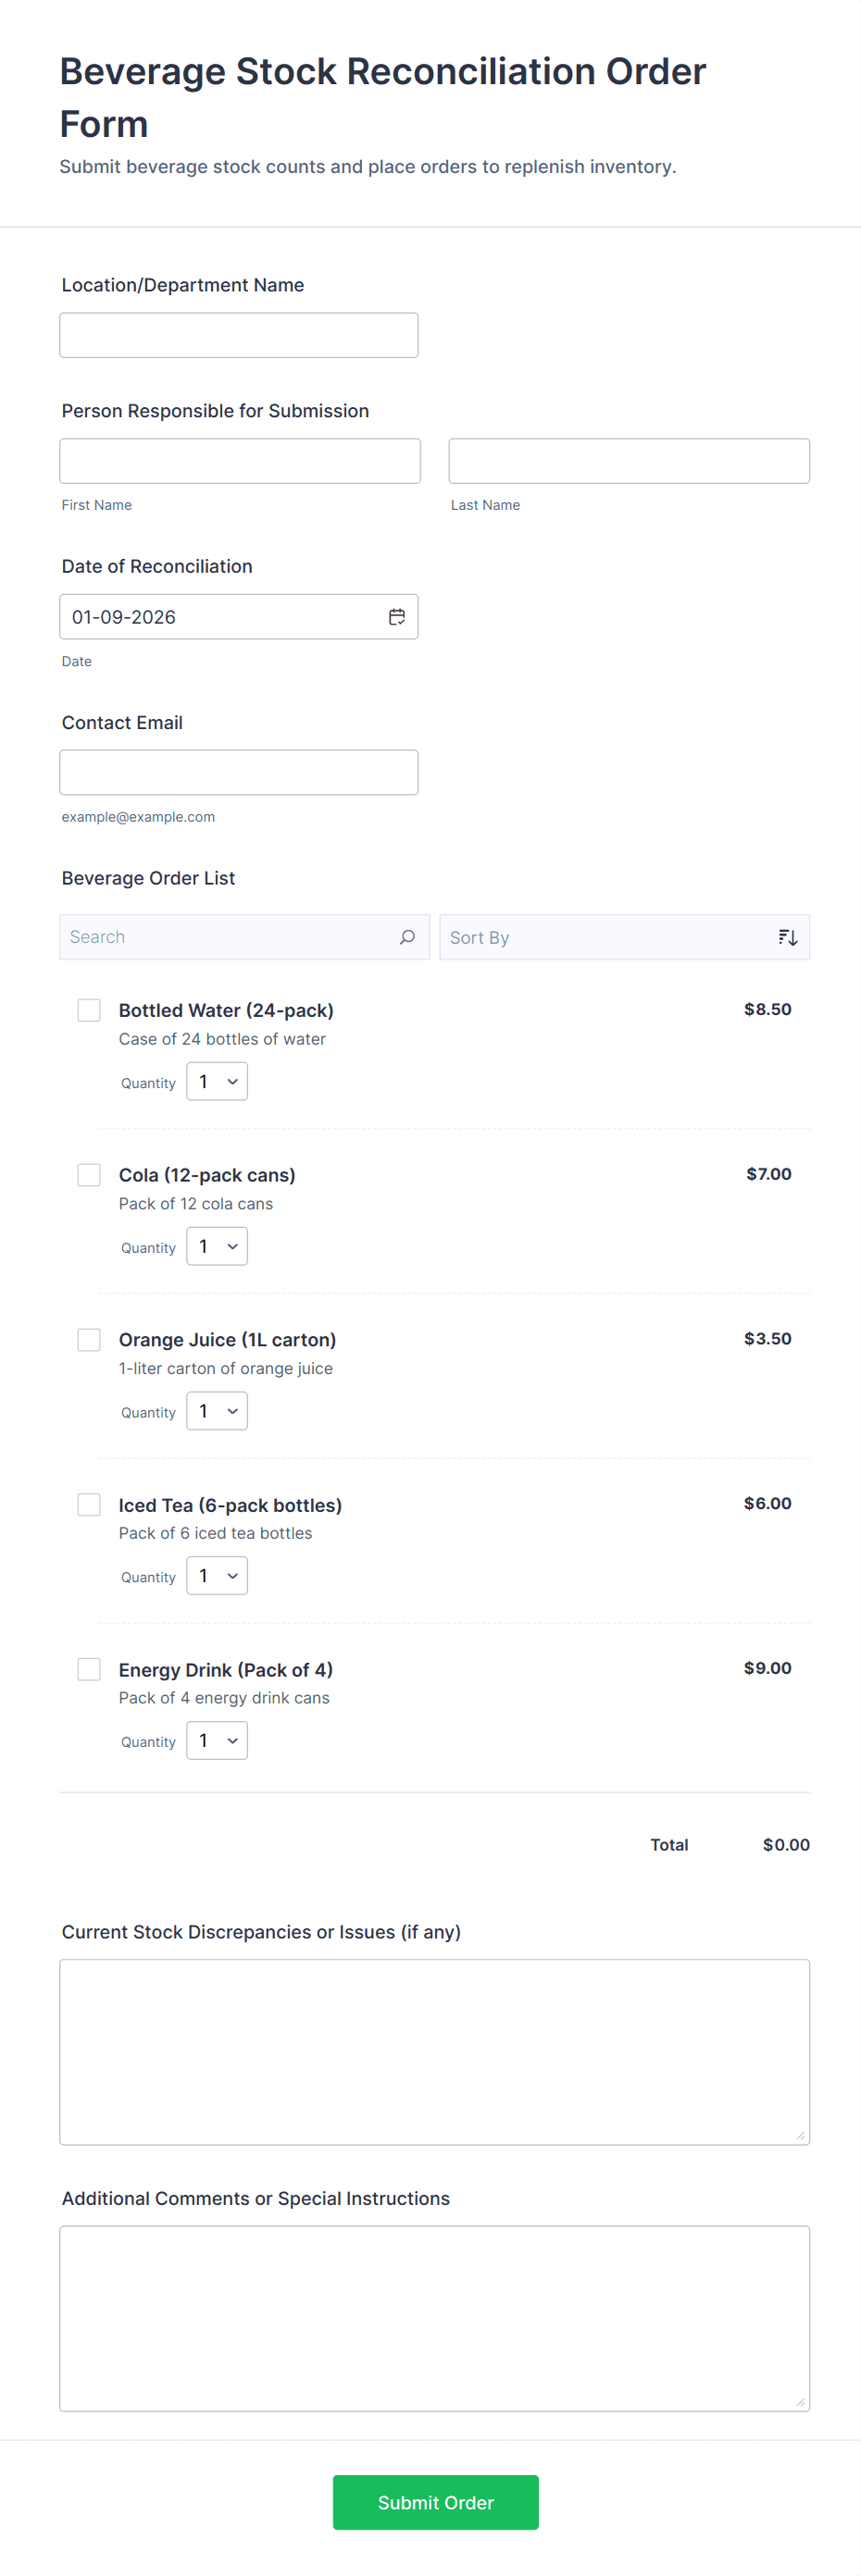Open the Iced Tea quantity dropdown
861x2576 pixels.
pos(216,1575)
